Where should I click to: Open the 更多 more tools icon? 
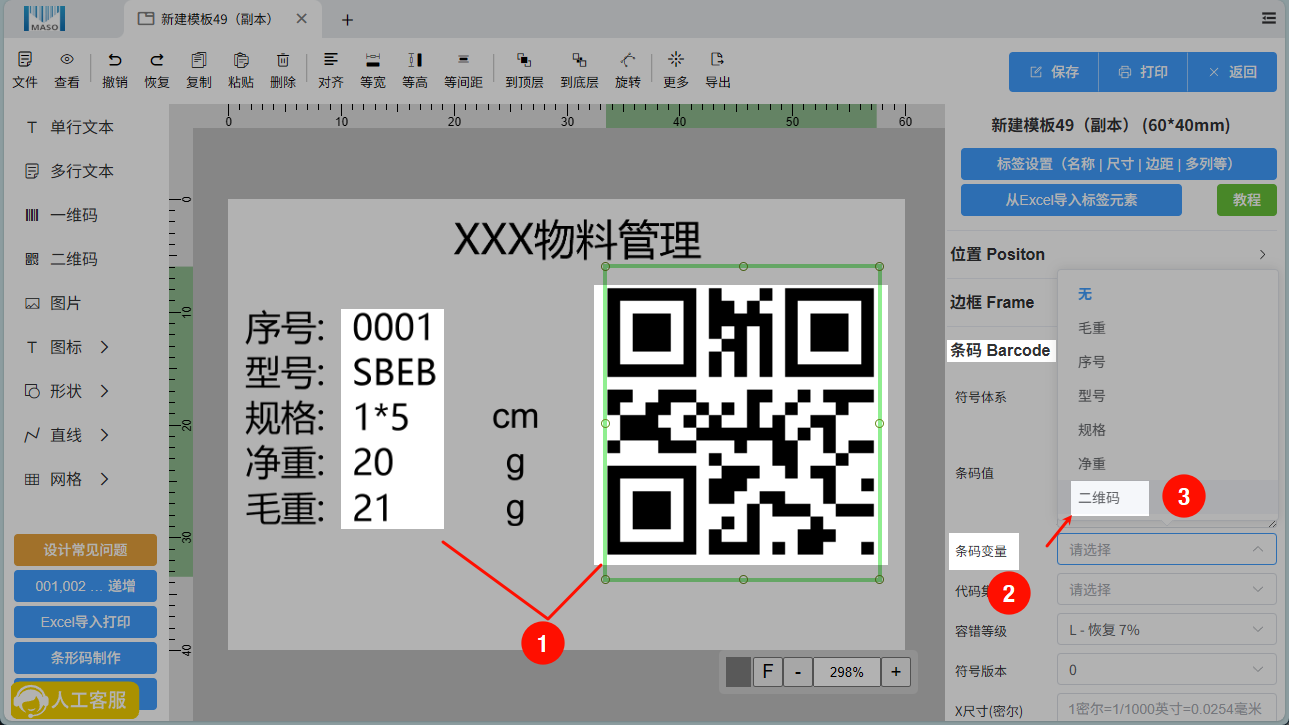tap(676, 60)
